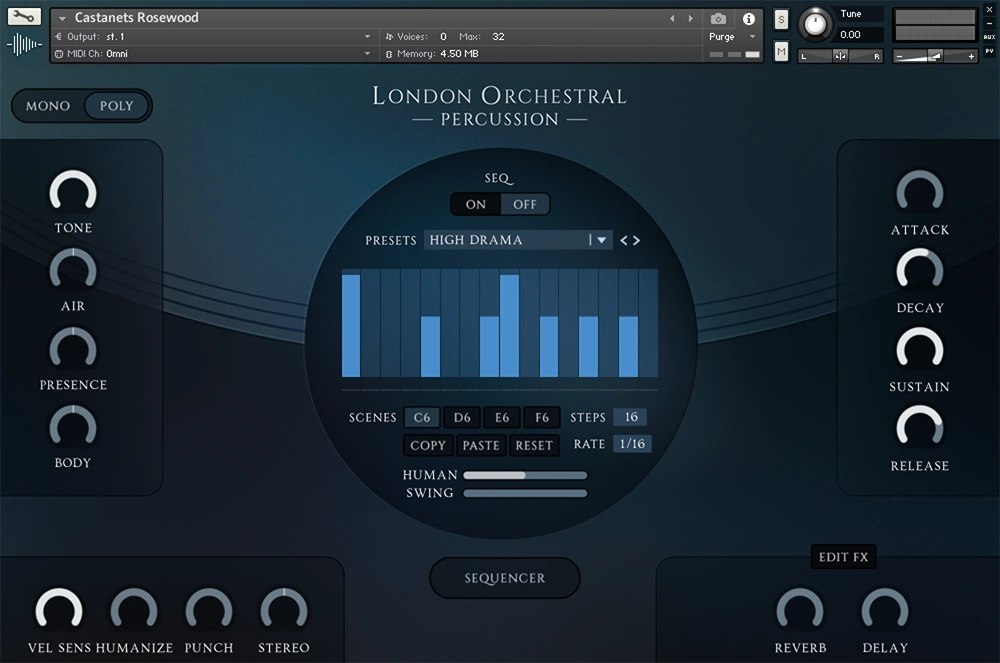Viewport: 1000px width, 663px height.
Task: Expand instrument name dropdown arrow
Action: [62, 18]
